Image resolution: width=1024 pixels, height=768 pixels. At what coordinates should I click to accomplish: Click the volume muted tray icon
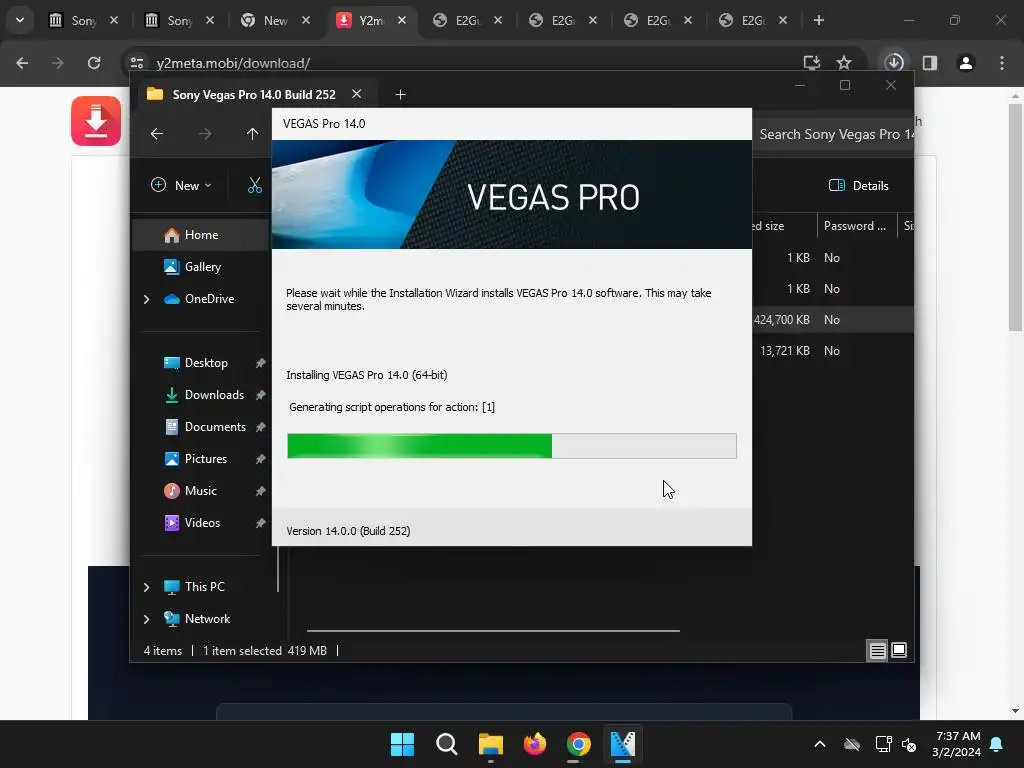(908, 744)
